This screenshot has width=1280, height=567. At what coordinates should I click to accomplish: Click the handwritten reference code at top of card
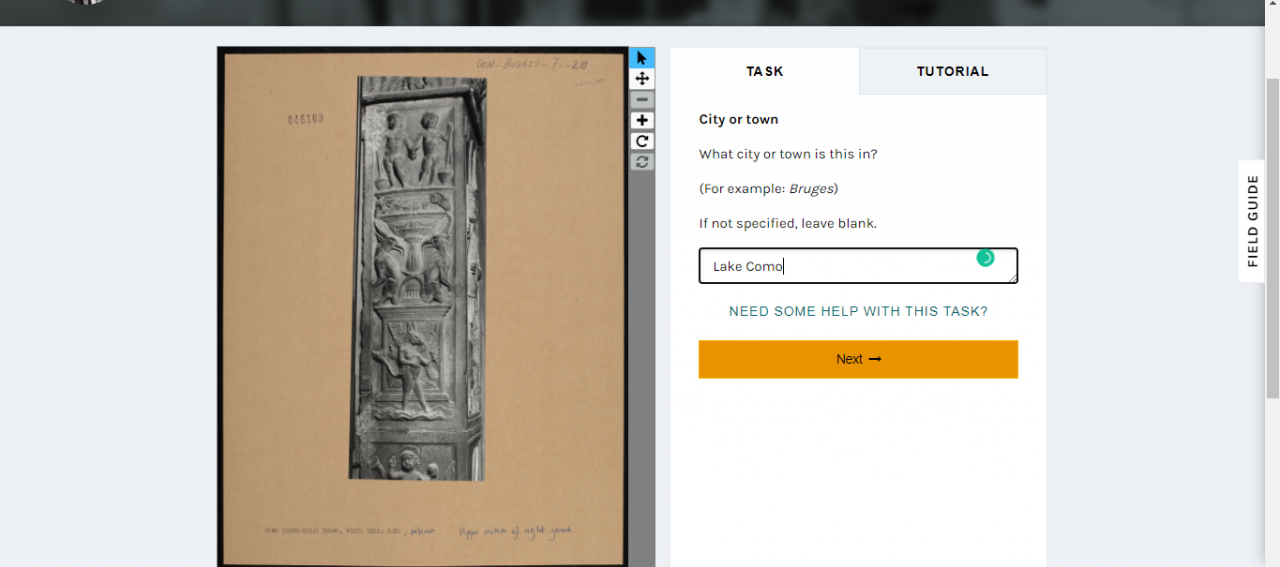(533, 65)
